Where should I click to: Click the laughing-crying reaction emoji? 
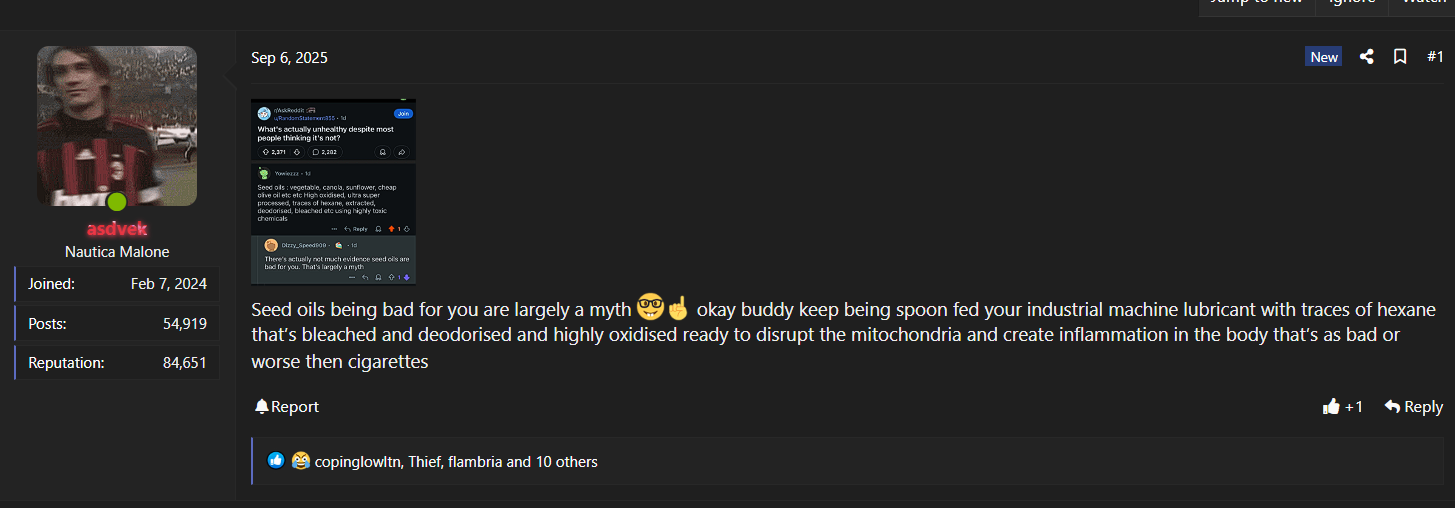point(301,461)
